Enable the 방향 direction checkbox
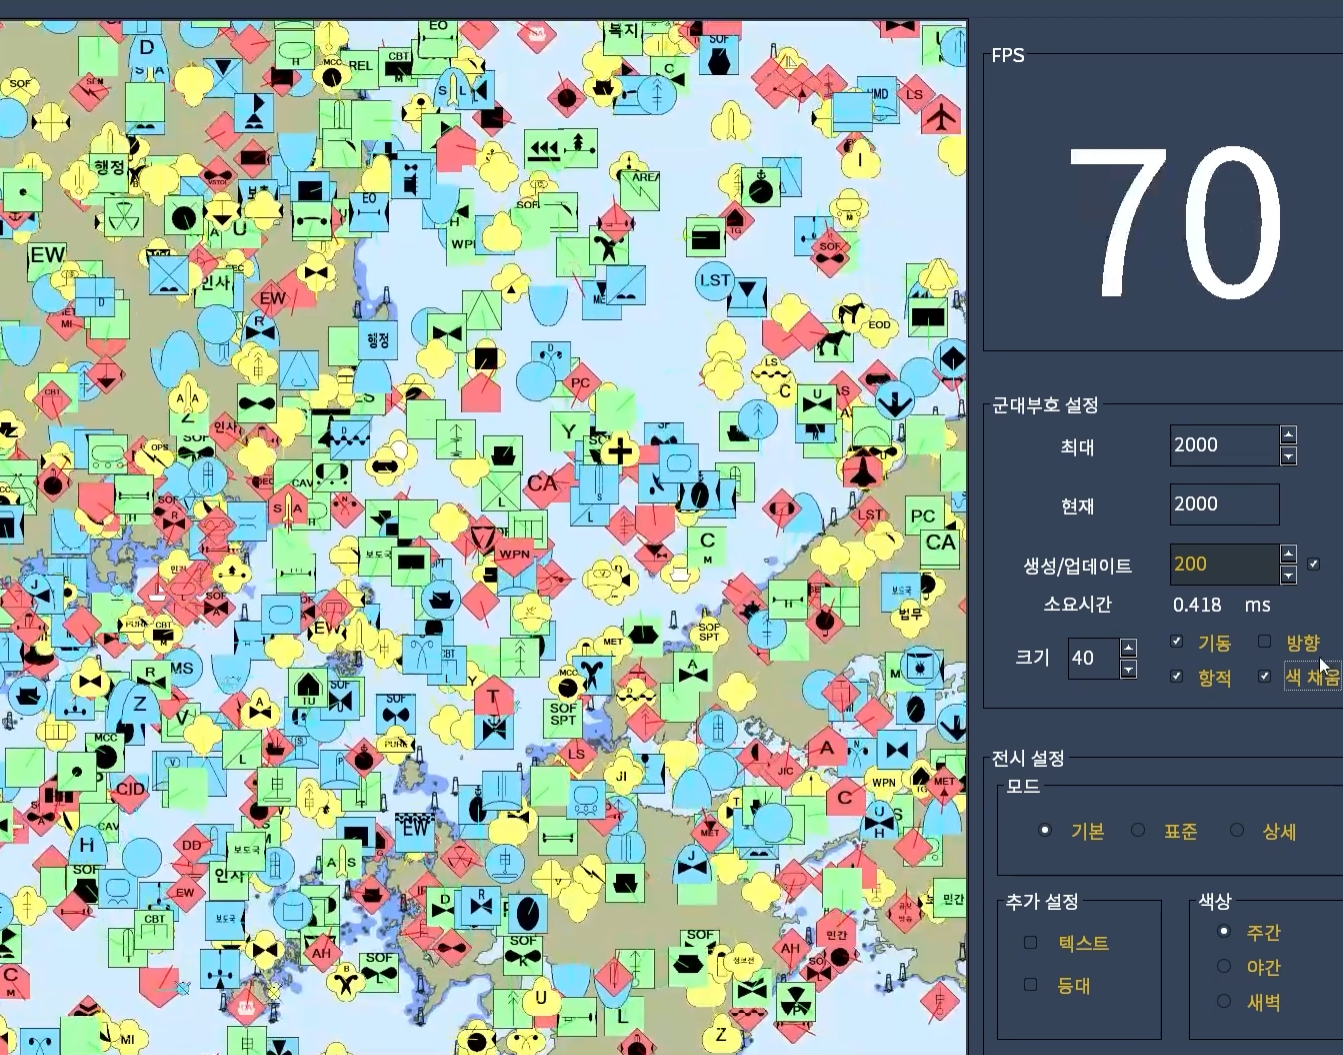The width and height of the screenshot is (1343, 1055). 1264,642
